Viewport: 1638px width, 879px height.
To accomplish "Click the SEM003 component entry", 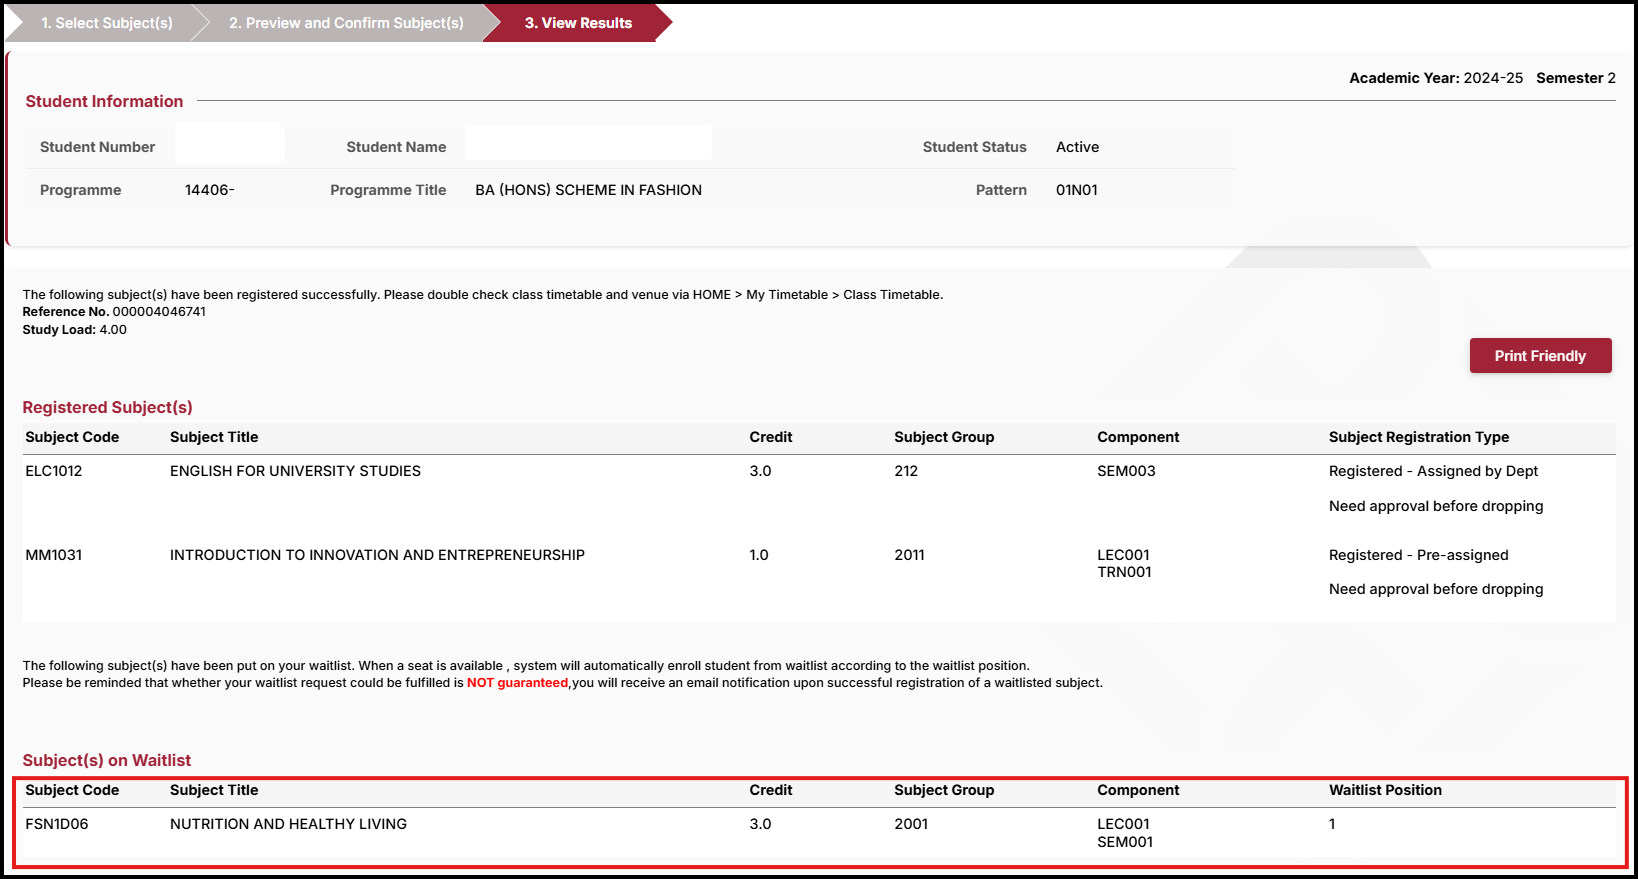I will pyautogui.click(x=1126, y=471).
